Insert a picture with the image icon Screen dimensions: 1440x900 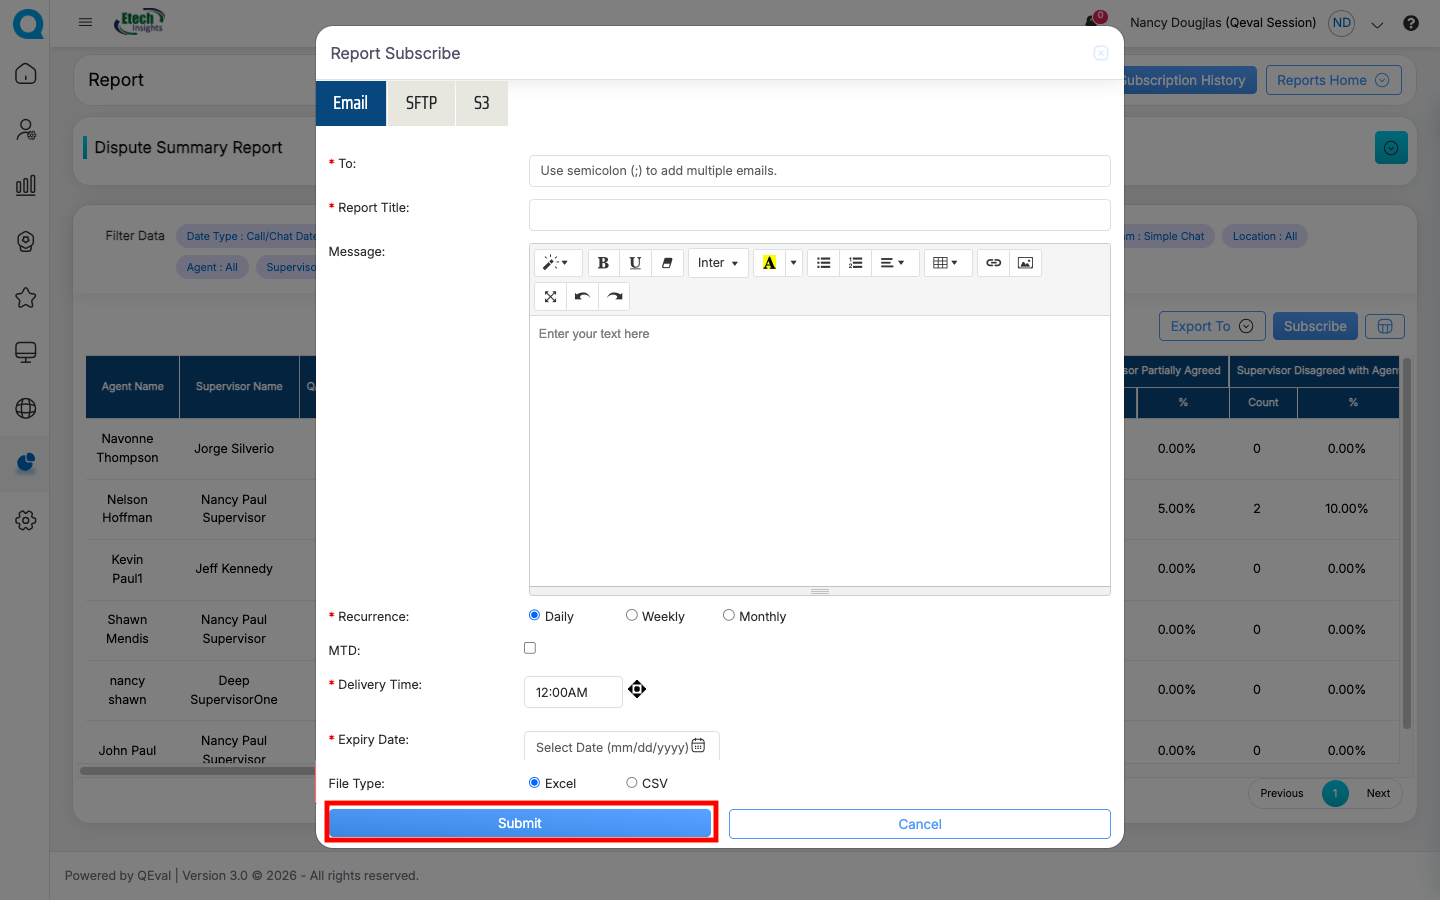[1025, 263]
